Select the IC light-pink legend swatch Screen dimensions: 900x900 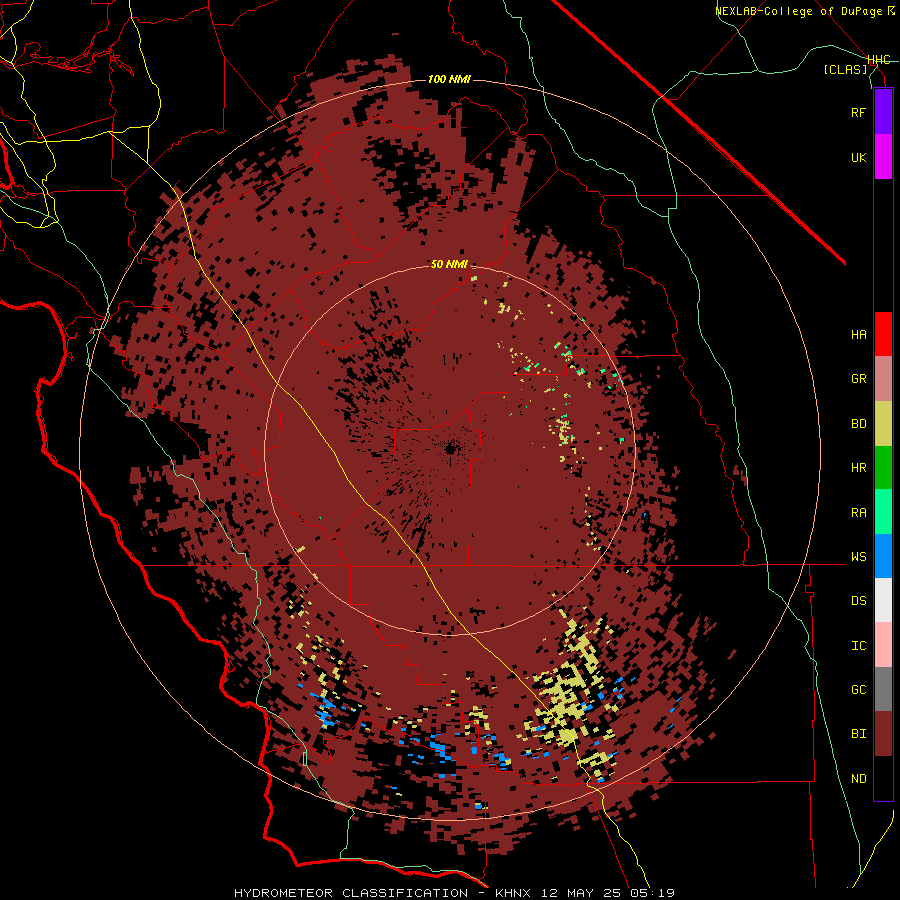(883, 645)
